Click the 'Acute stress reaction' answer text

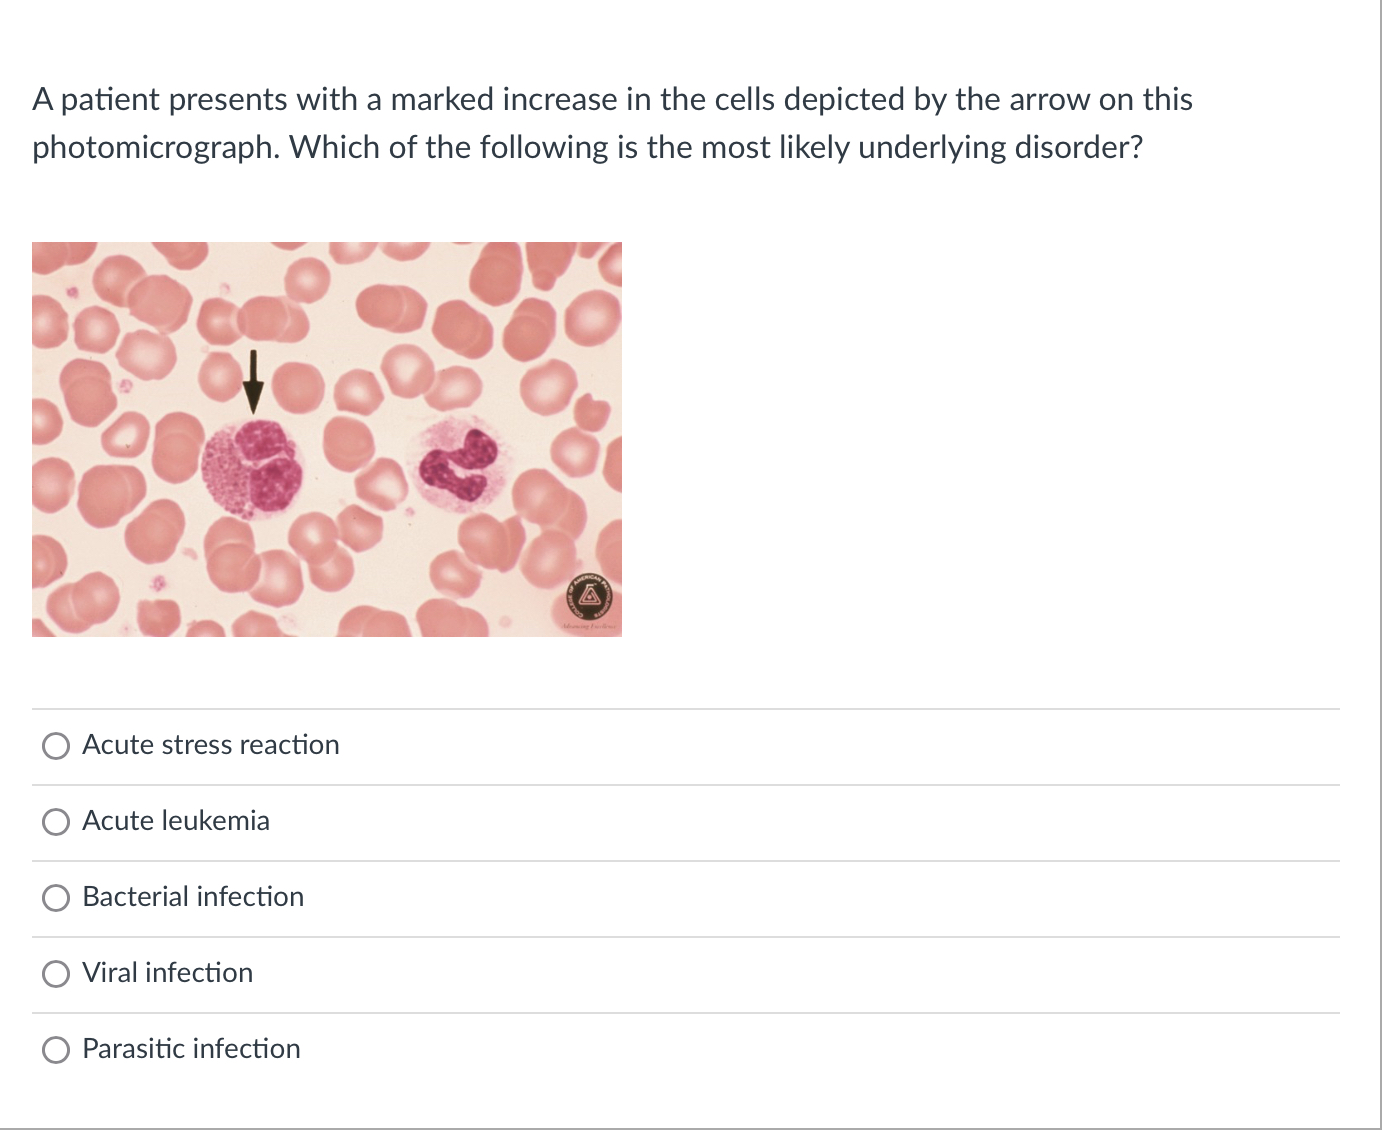(x=210, y=745)
